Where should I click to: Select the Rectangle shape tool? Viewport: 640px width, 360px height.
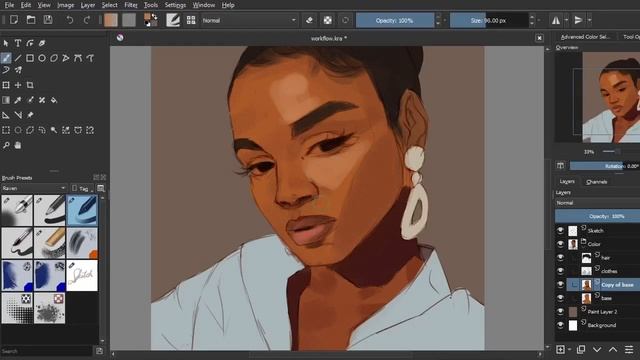[30, 58]
